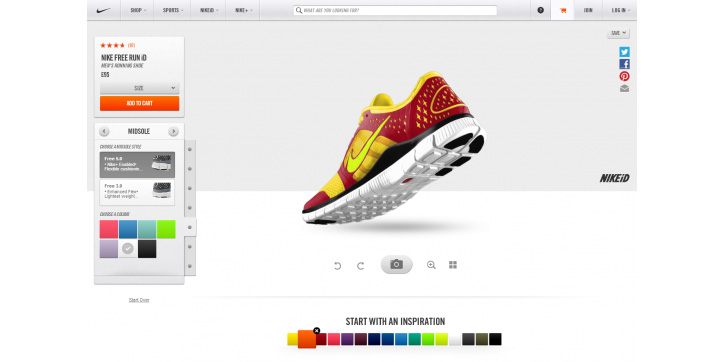Screen dimensions: 724x362
Task: Click the help question mark icon
Action: (540, 10)
